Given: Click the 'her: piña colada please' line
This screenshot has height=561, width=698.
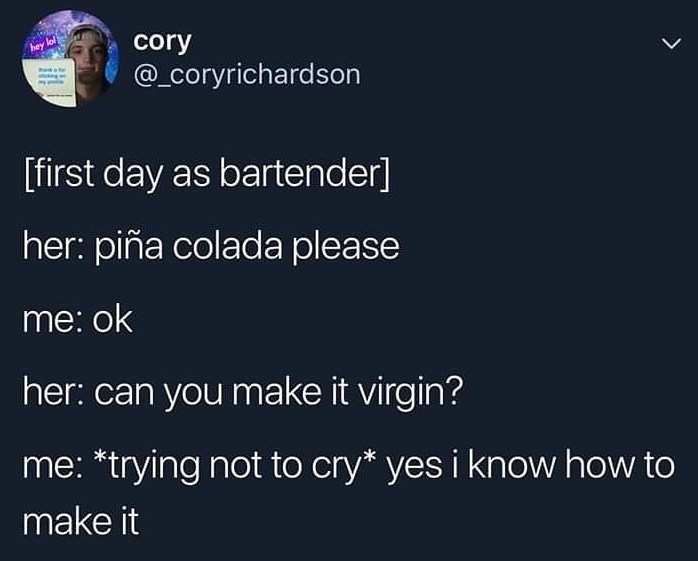Looking at the screenshot, I should (x=211, y=246).
